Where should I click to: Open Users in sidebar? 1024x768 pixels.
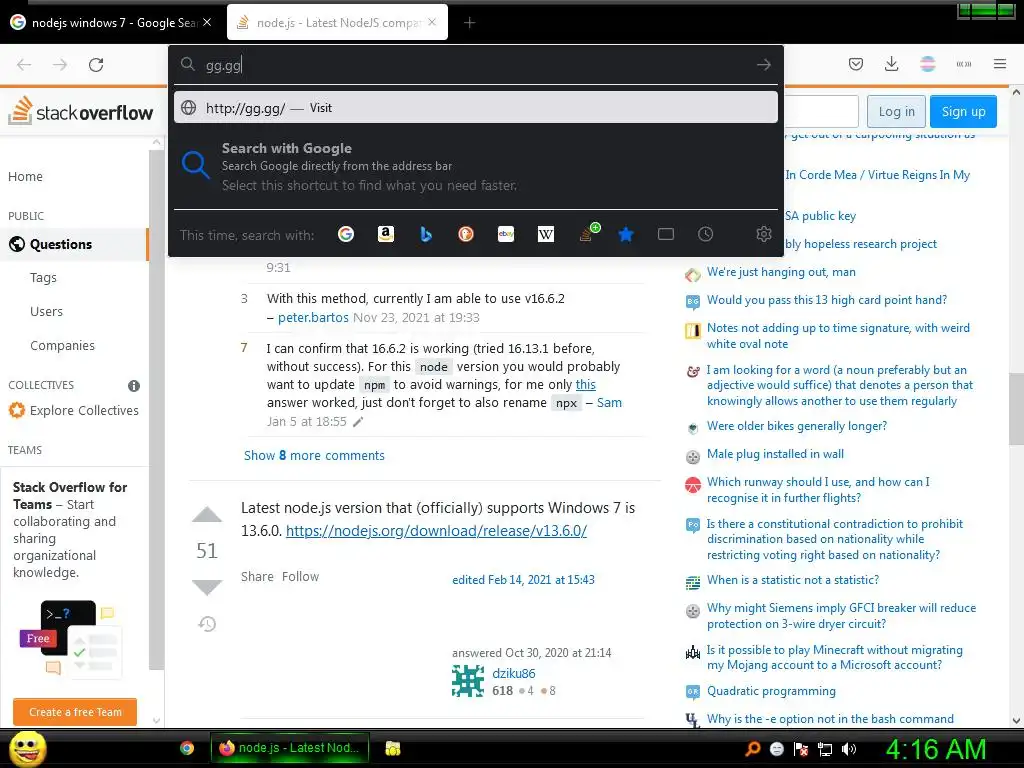(46, 312)
